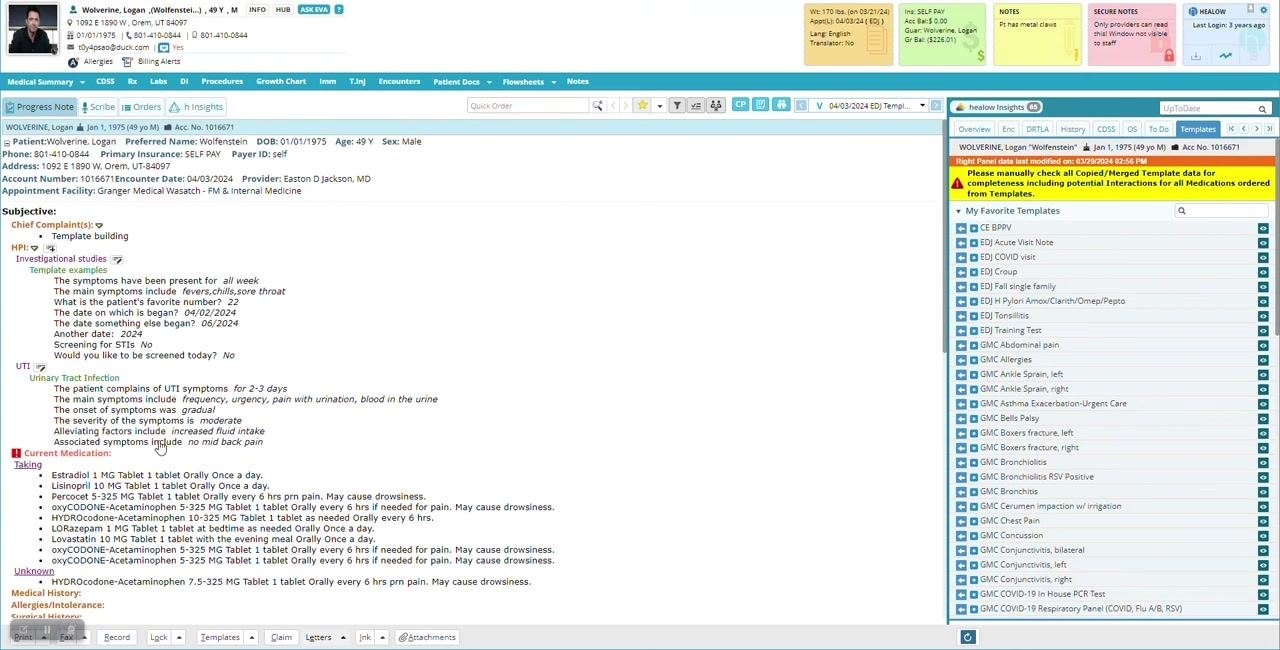1280x650 pixels.
Task: Go to previous encounter arrow beside visit dropdown
Action: click(801, 106)
